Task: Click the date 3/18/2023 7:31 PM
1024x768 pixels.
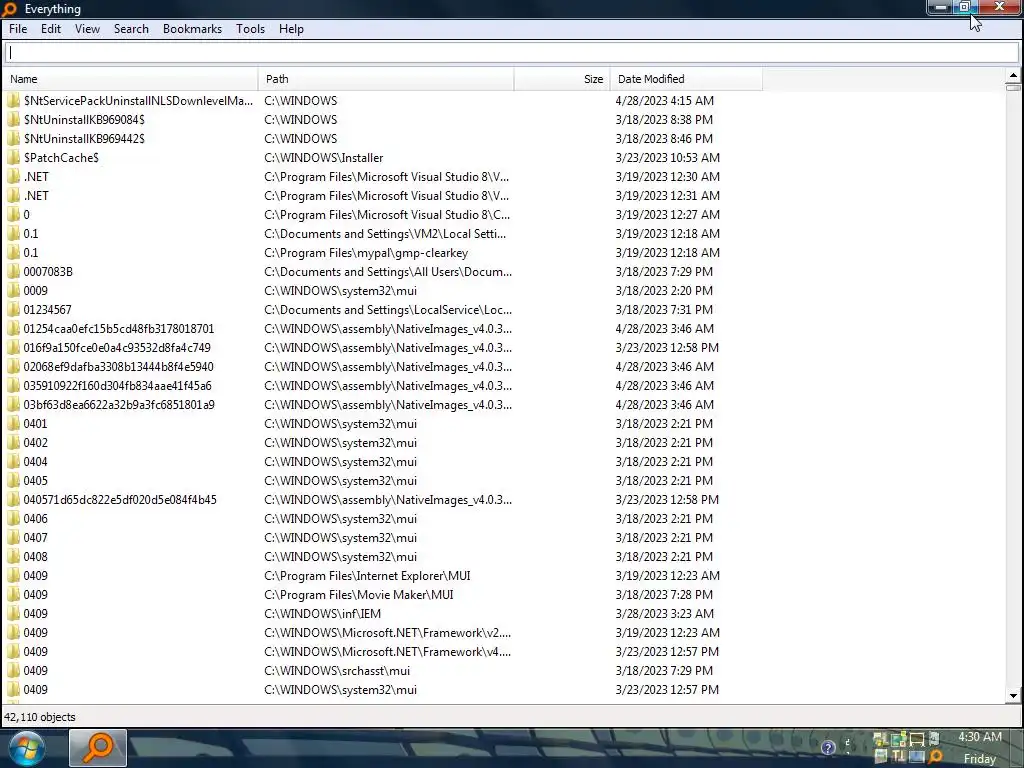Action: point(664,310)
